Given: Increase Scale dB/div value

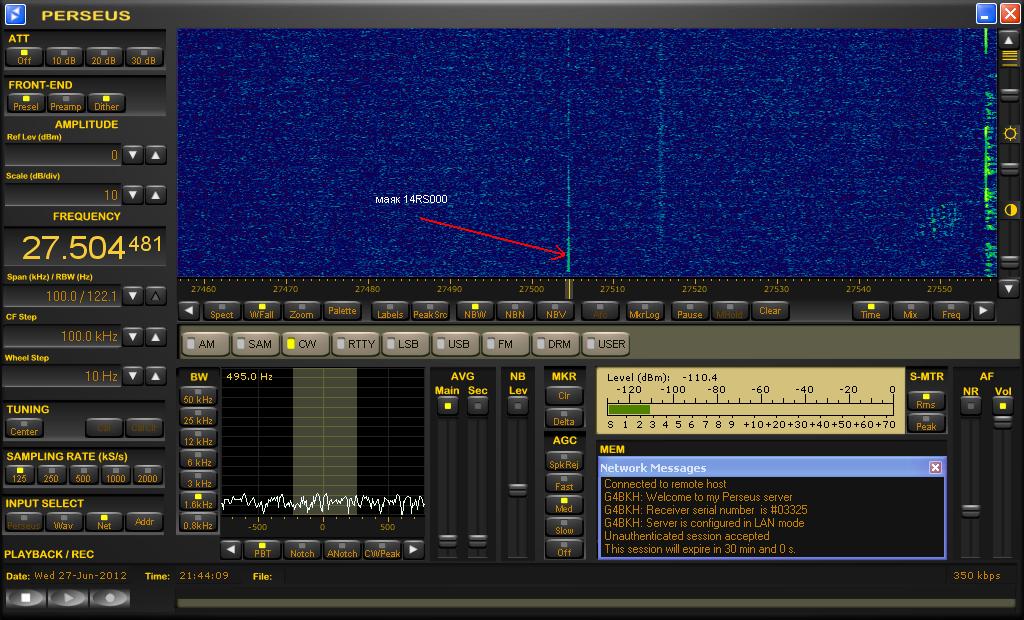Looking at the screenshot, I should coord(155,195).
